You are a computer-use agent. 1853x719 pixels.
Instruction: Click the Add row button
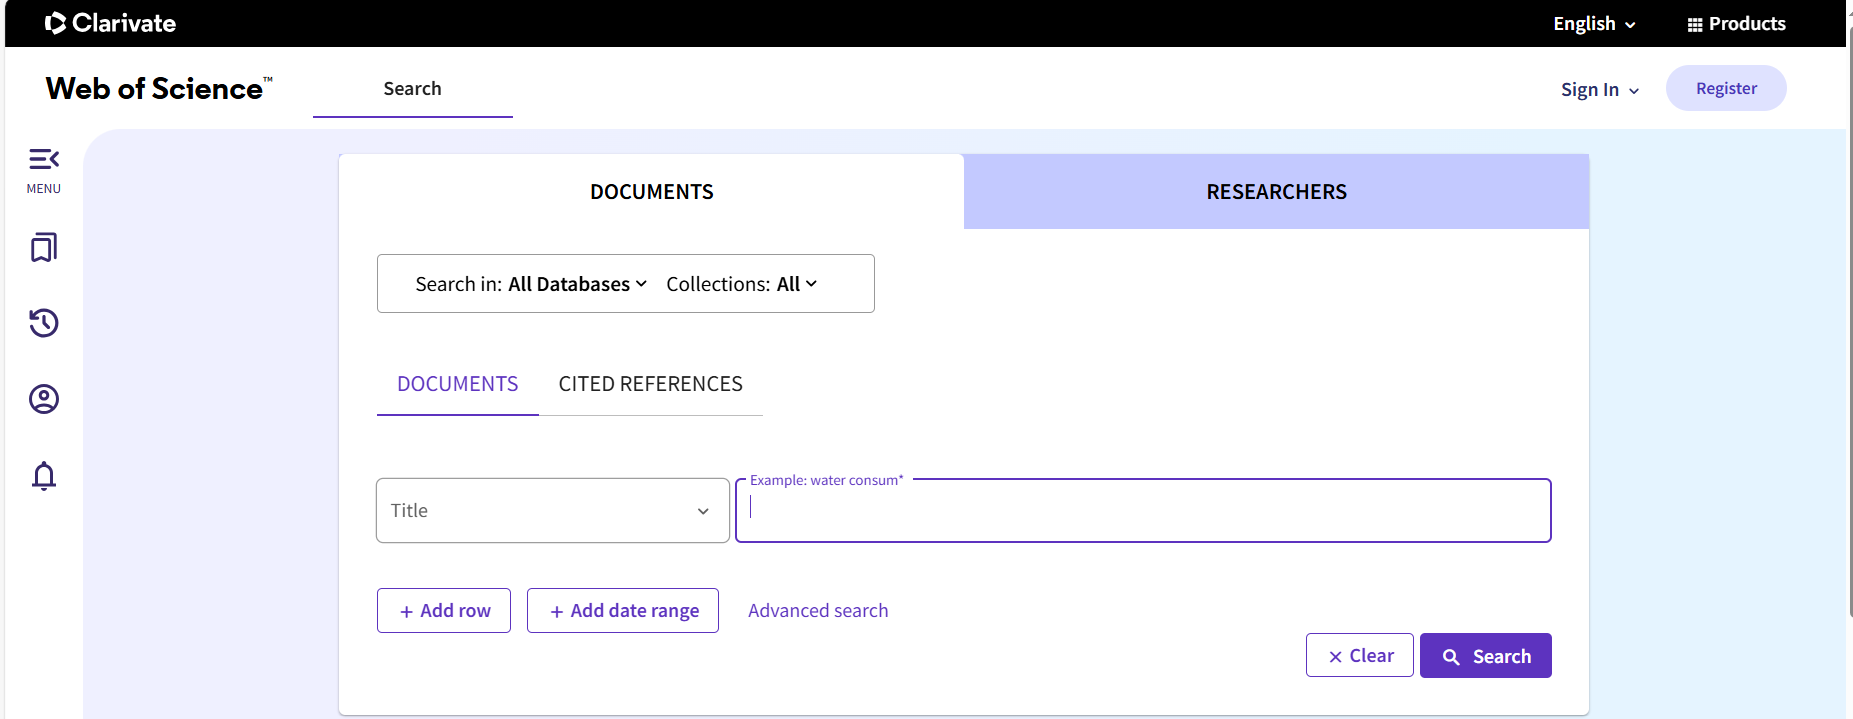point(444,610)
